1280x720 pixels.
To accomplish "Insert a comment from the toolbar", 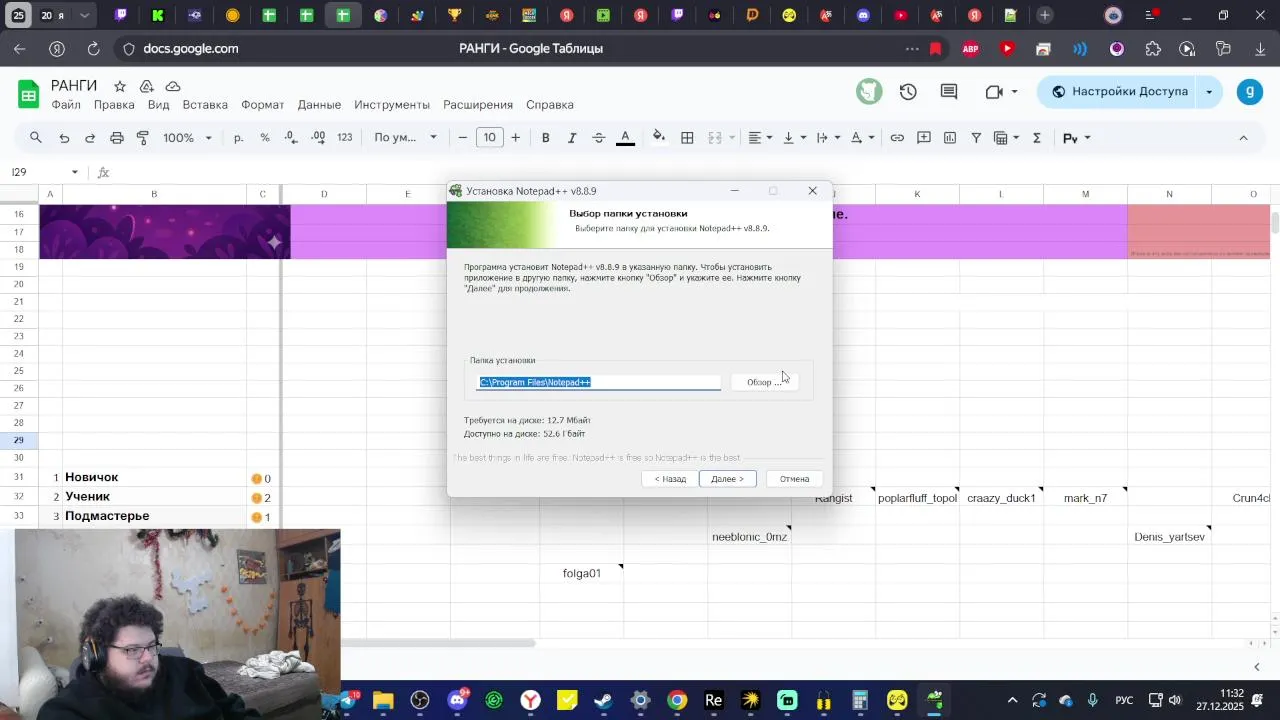I will tap(924, 138).
